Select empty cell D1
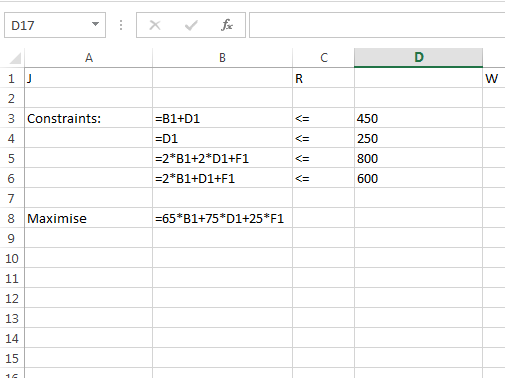Screen dimensions: 505x378 click(419, 78)
